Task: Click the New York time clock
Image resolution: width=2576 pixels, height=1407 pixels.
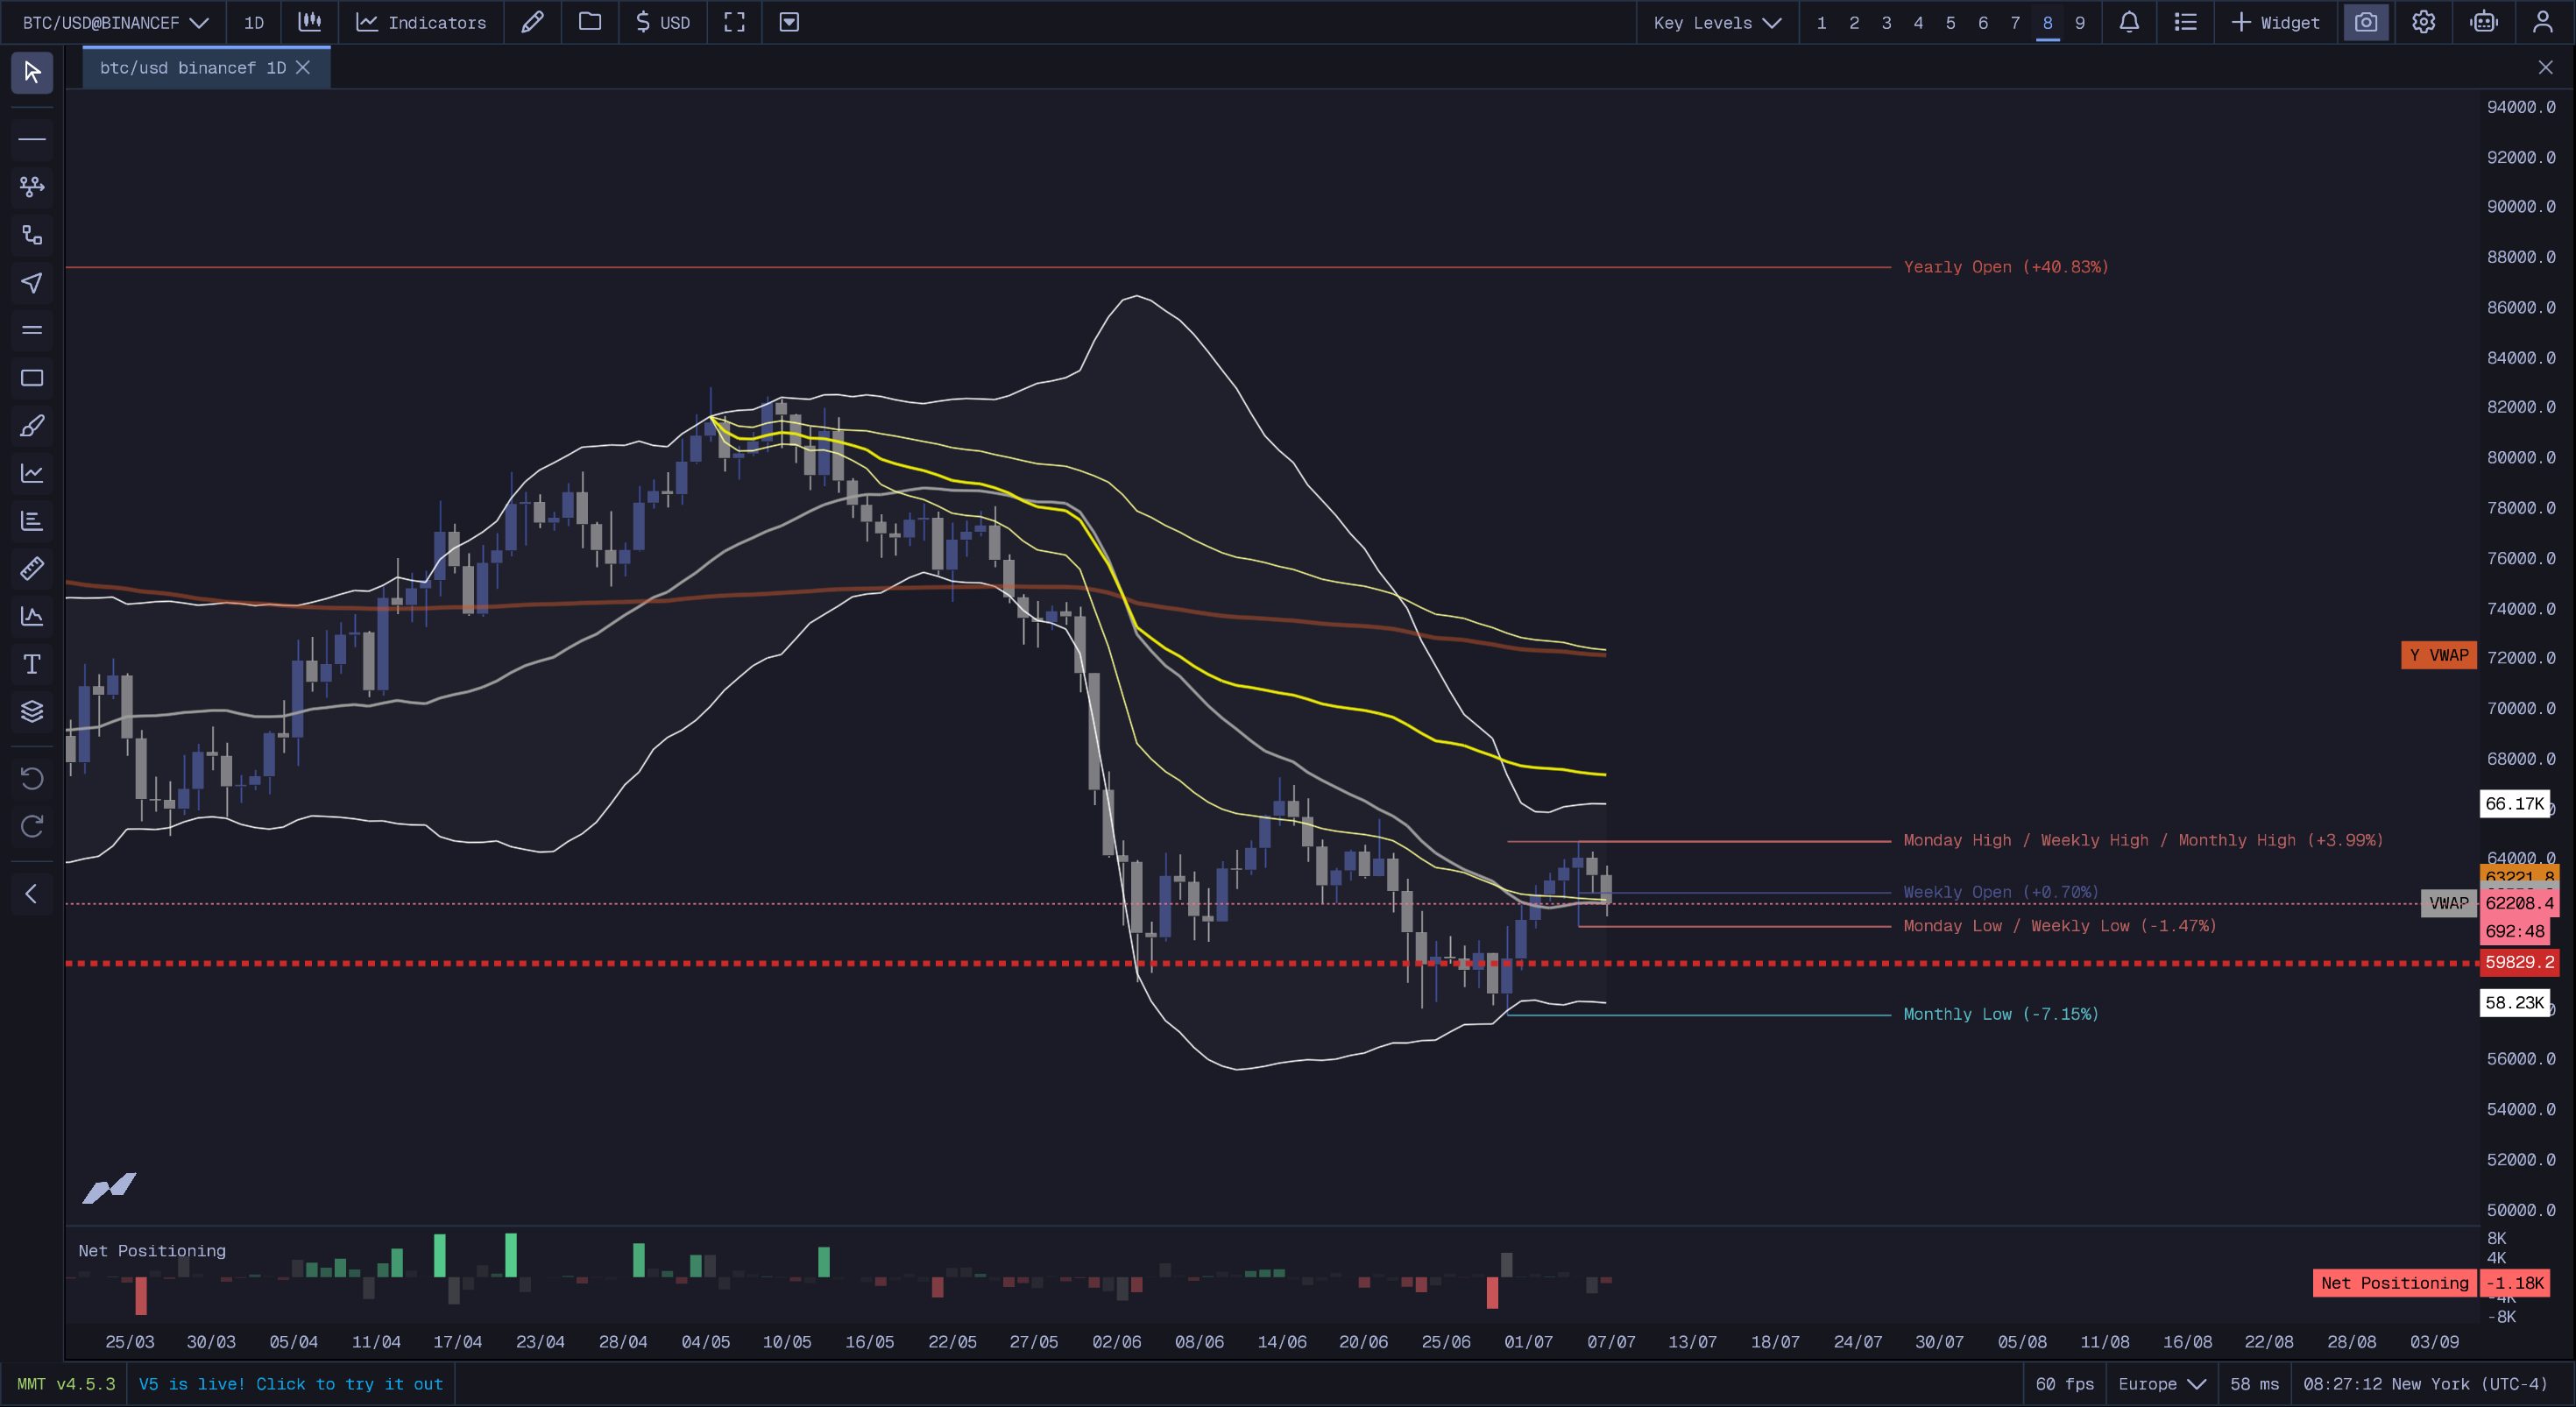Action: 2425,1384
